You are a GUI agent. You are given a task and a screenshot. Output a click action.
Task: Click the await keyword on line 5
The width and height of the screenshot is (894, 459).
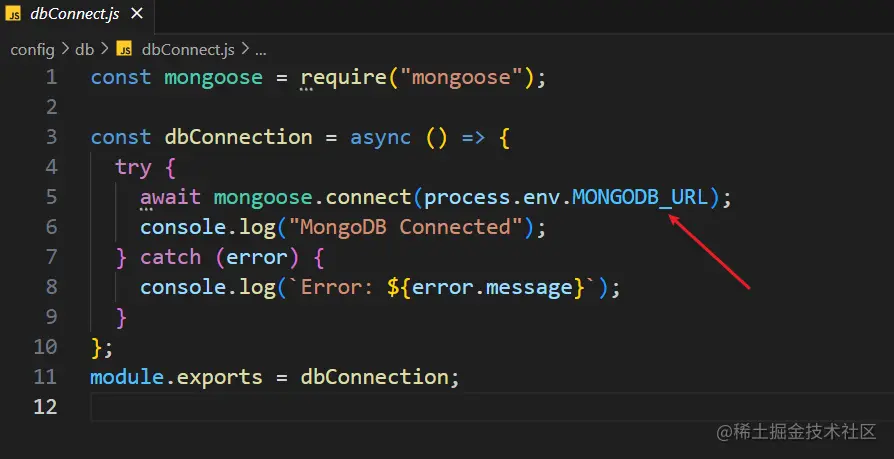pyautogui.click(x=170, y=197)
